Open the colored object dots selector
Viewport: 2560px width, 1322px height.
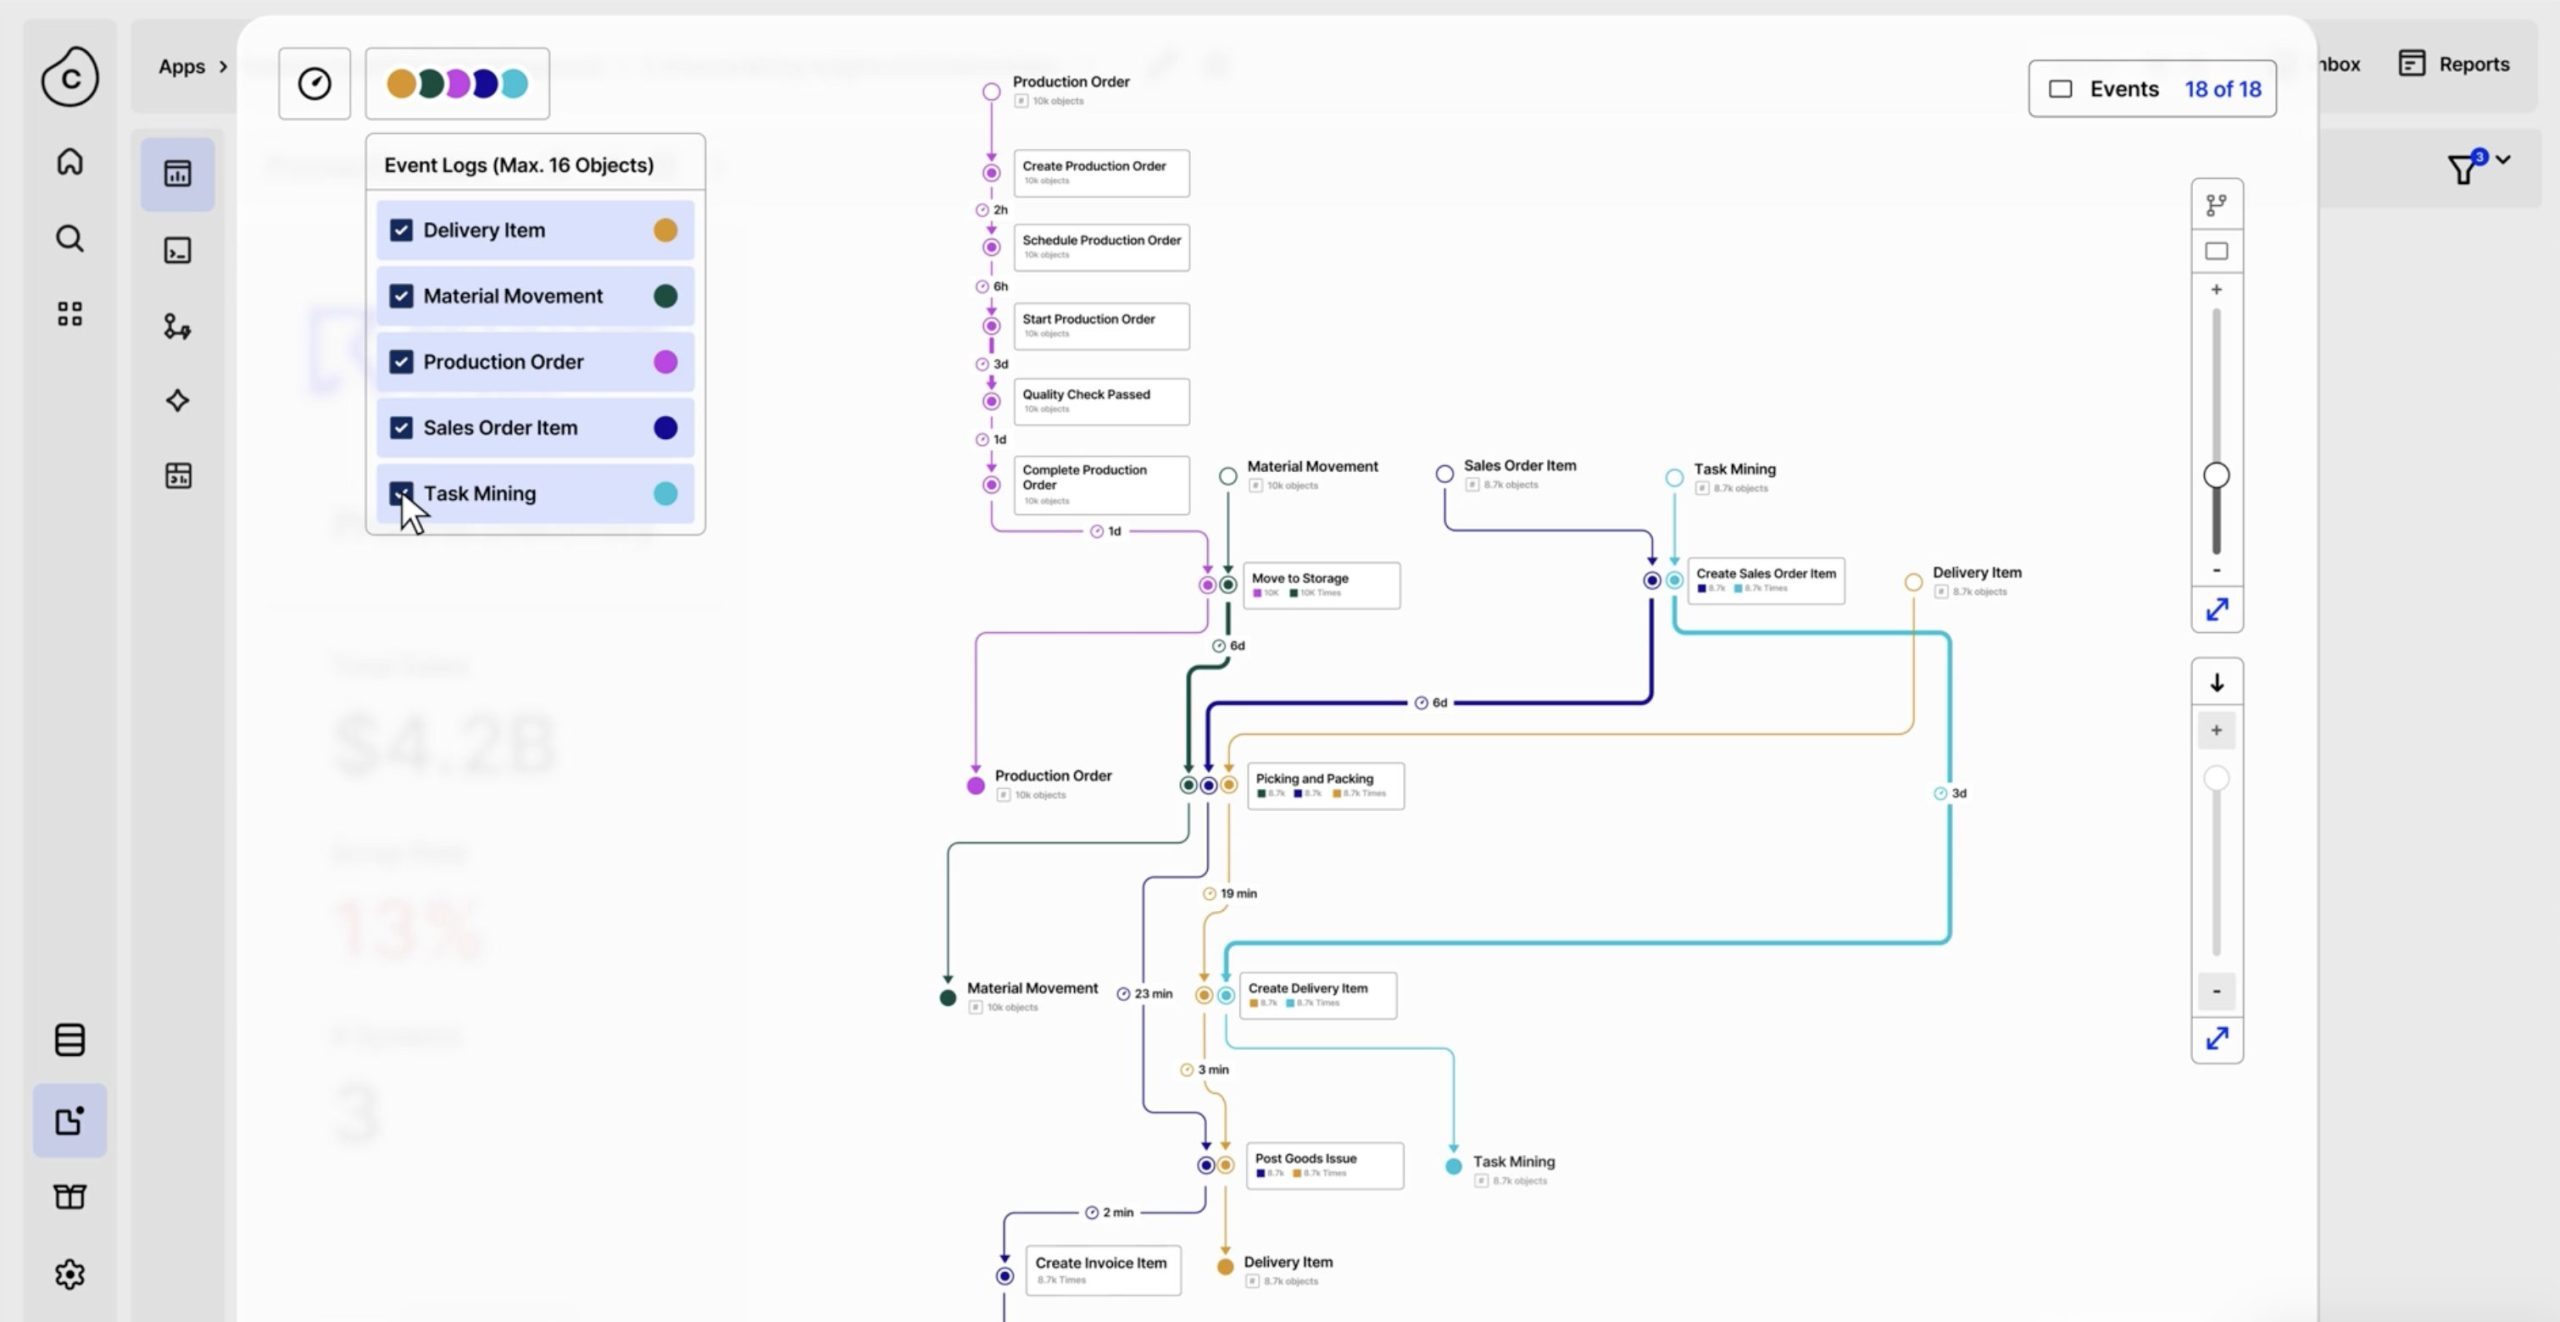(x=457, y=83)
